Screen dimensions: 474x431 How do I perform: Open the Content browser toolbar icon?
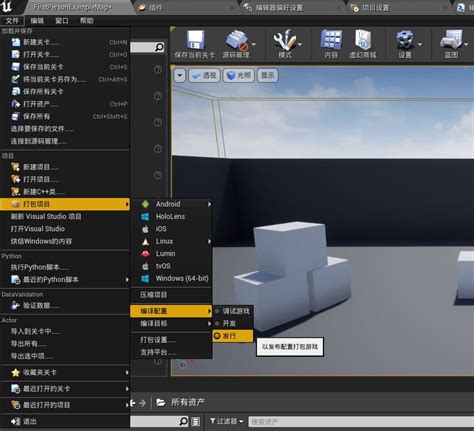tap(331, 40)
